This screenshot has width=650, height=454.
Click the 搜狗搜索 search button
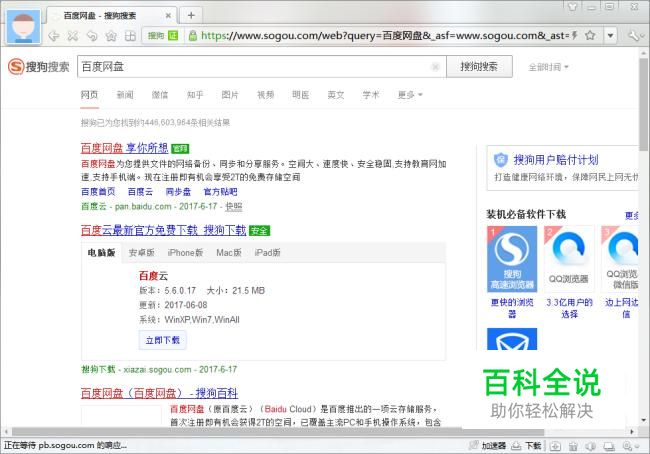[479, 66]
